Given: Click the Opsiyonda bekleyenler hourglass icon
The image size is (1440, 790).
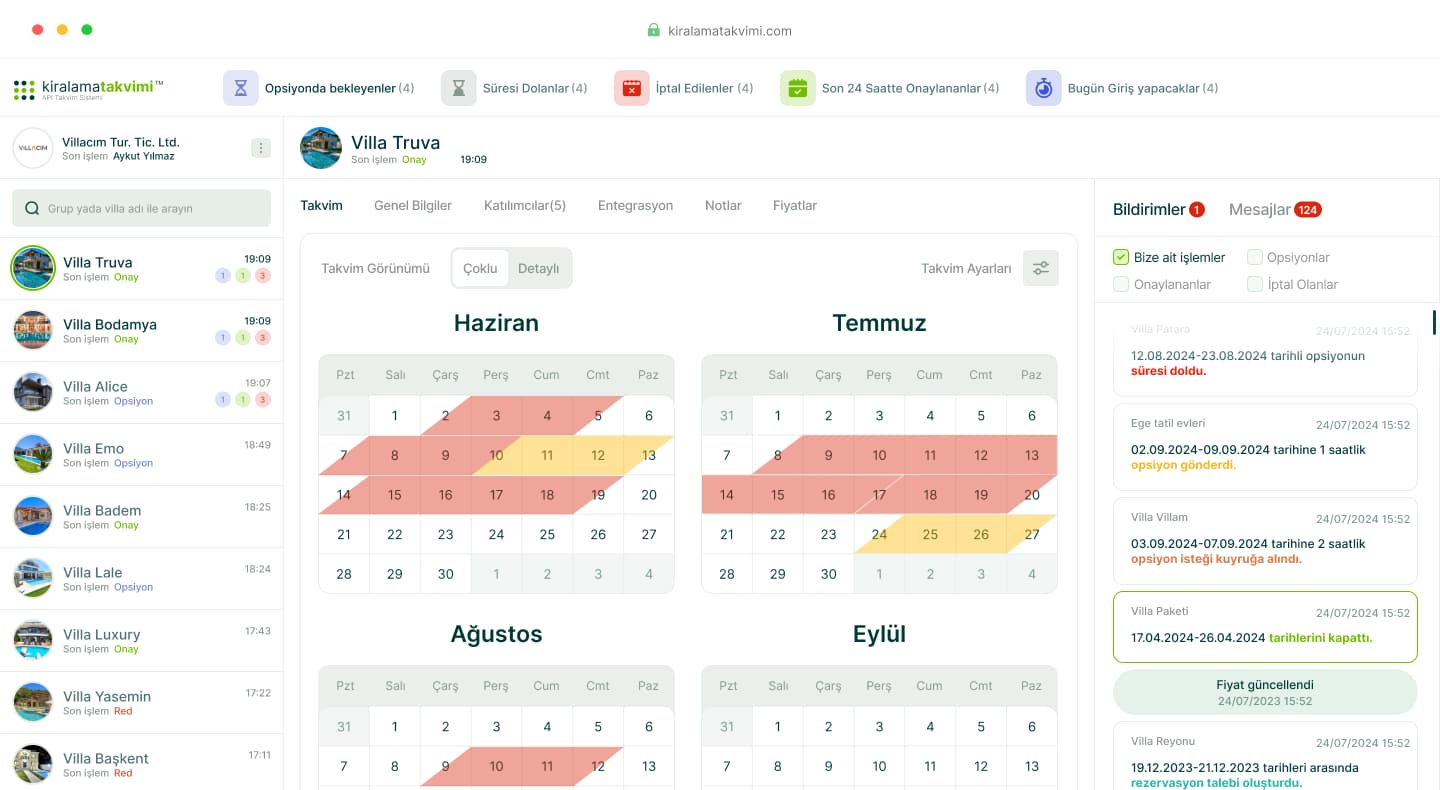Looking at the screenshot, I should (240, 88).
